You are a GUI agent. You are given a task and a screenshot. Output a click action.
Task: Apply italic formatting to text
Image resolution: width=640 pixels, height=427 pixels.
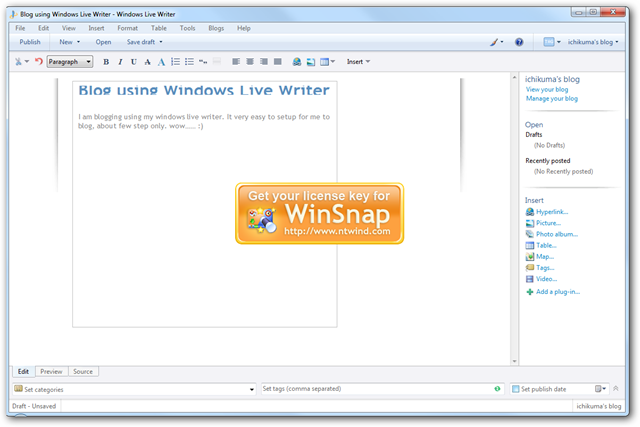[x=120, y=62]
